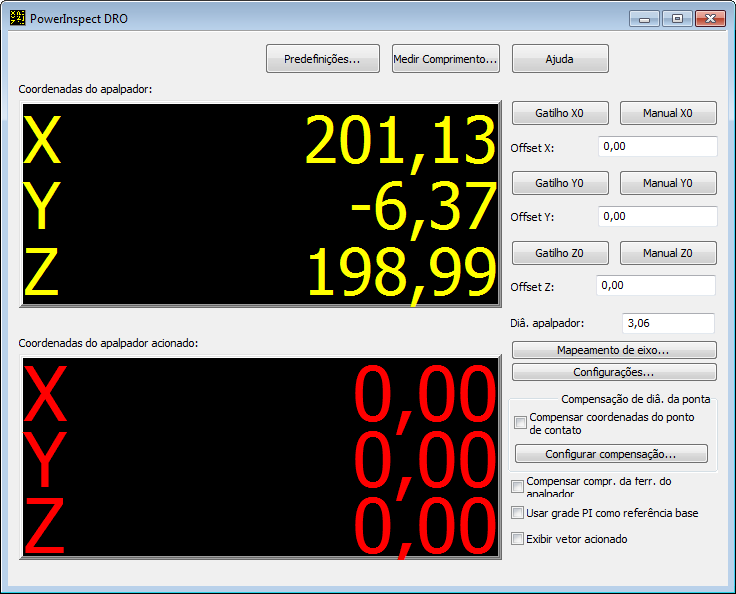Click the Coordenadas do apalpador acionado label

click(108, 343)
